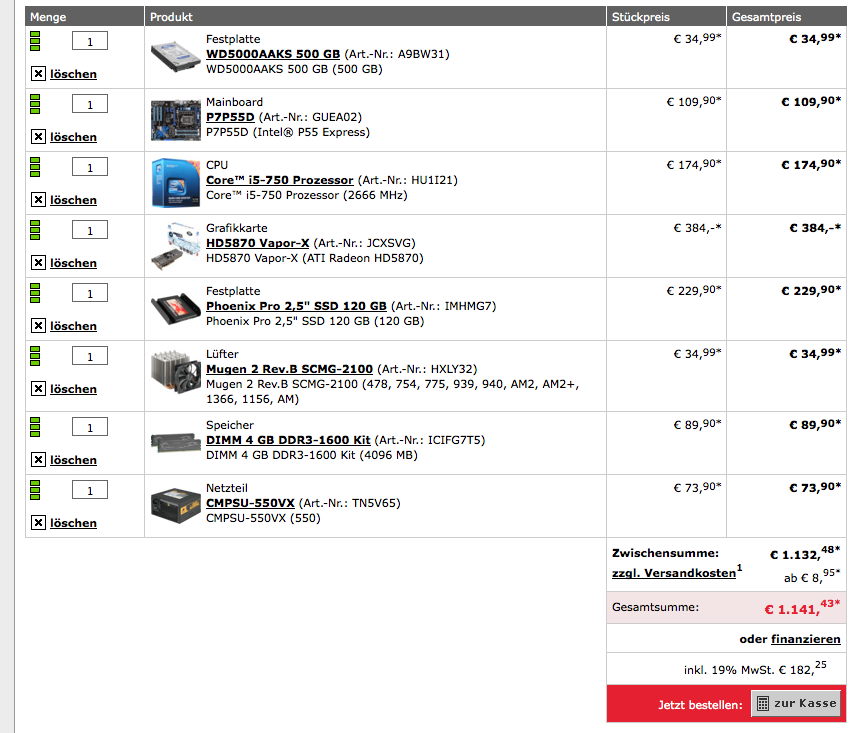Open the DIMM DDR3 memory thumbnail
This screenshot has width=860, height=733.
pos(176,443)
